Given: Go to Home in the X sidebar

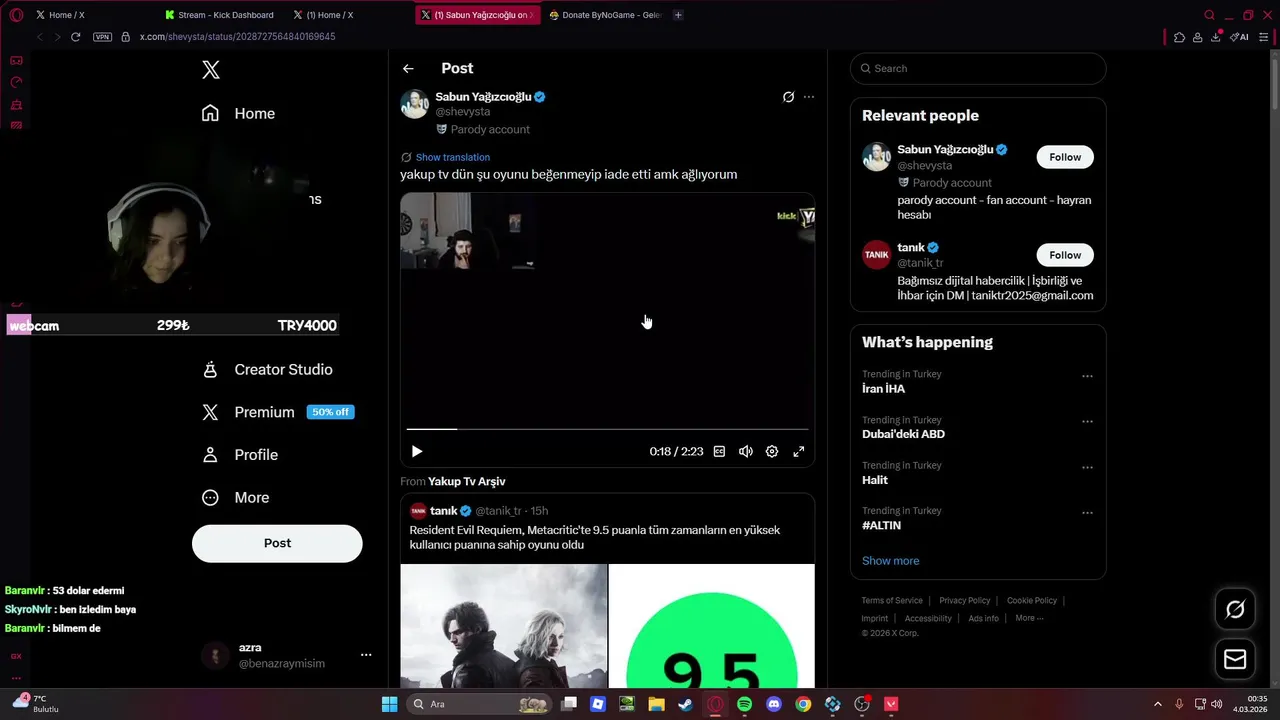Looking at the screenshot, I should click(238, 114).
